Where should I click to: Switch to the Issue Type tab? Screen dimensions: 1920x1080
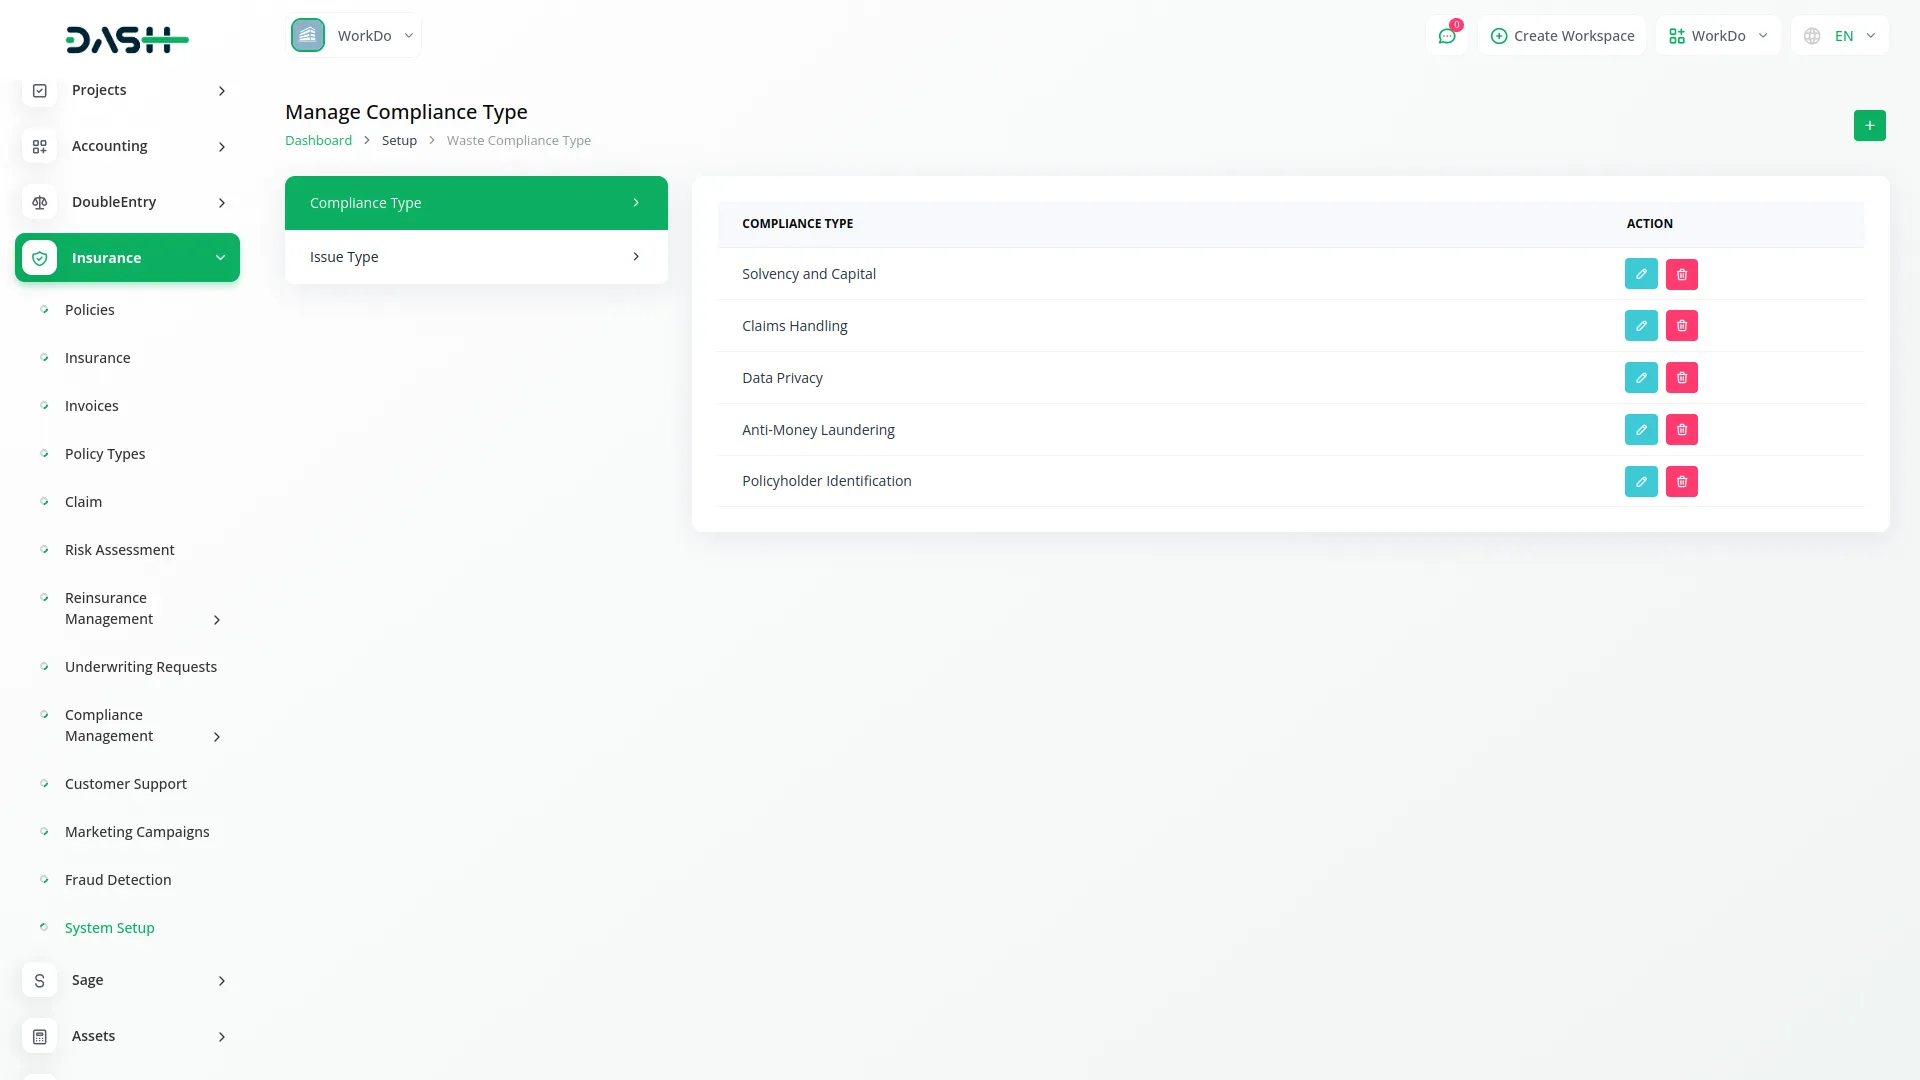(476, 256)
